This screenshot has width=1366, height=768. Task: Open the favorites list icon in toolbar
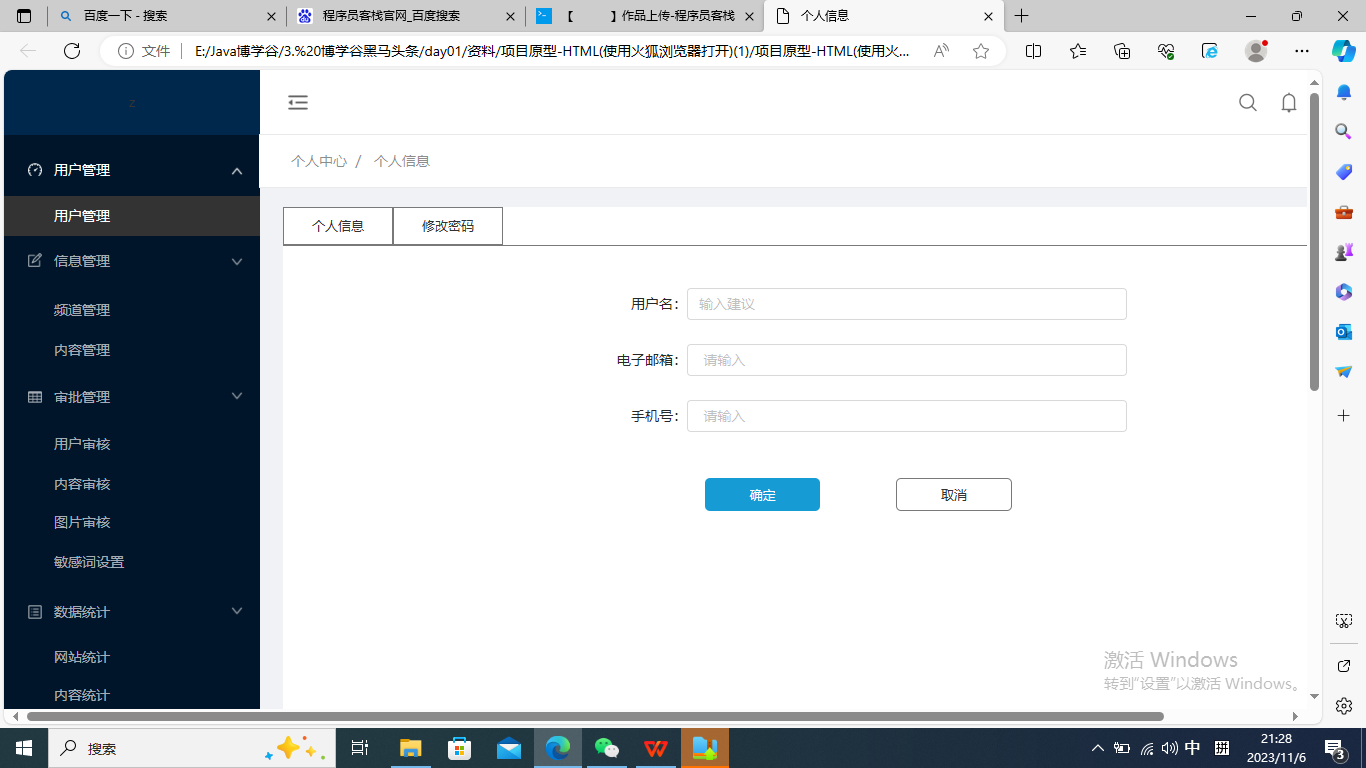(x=1077, y=51)
